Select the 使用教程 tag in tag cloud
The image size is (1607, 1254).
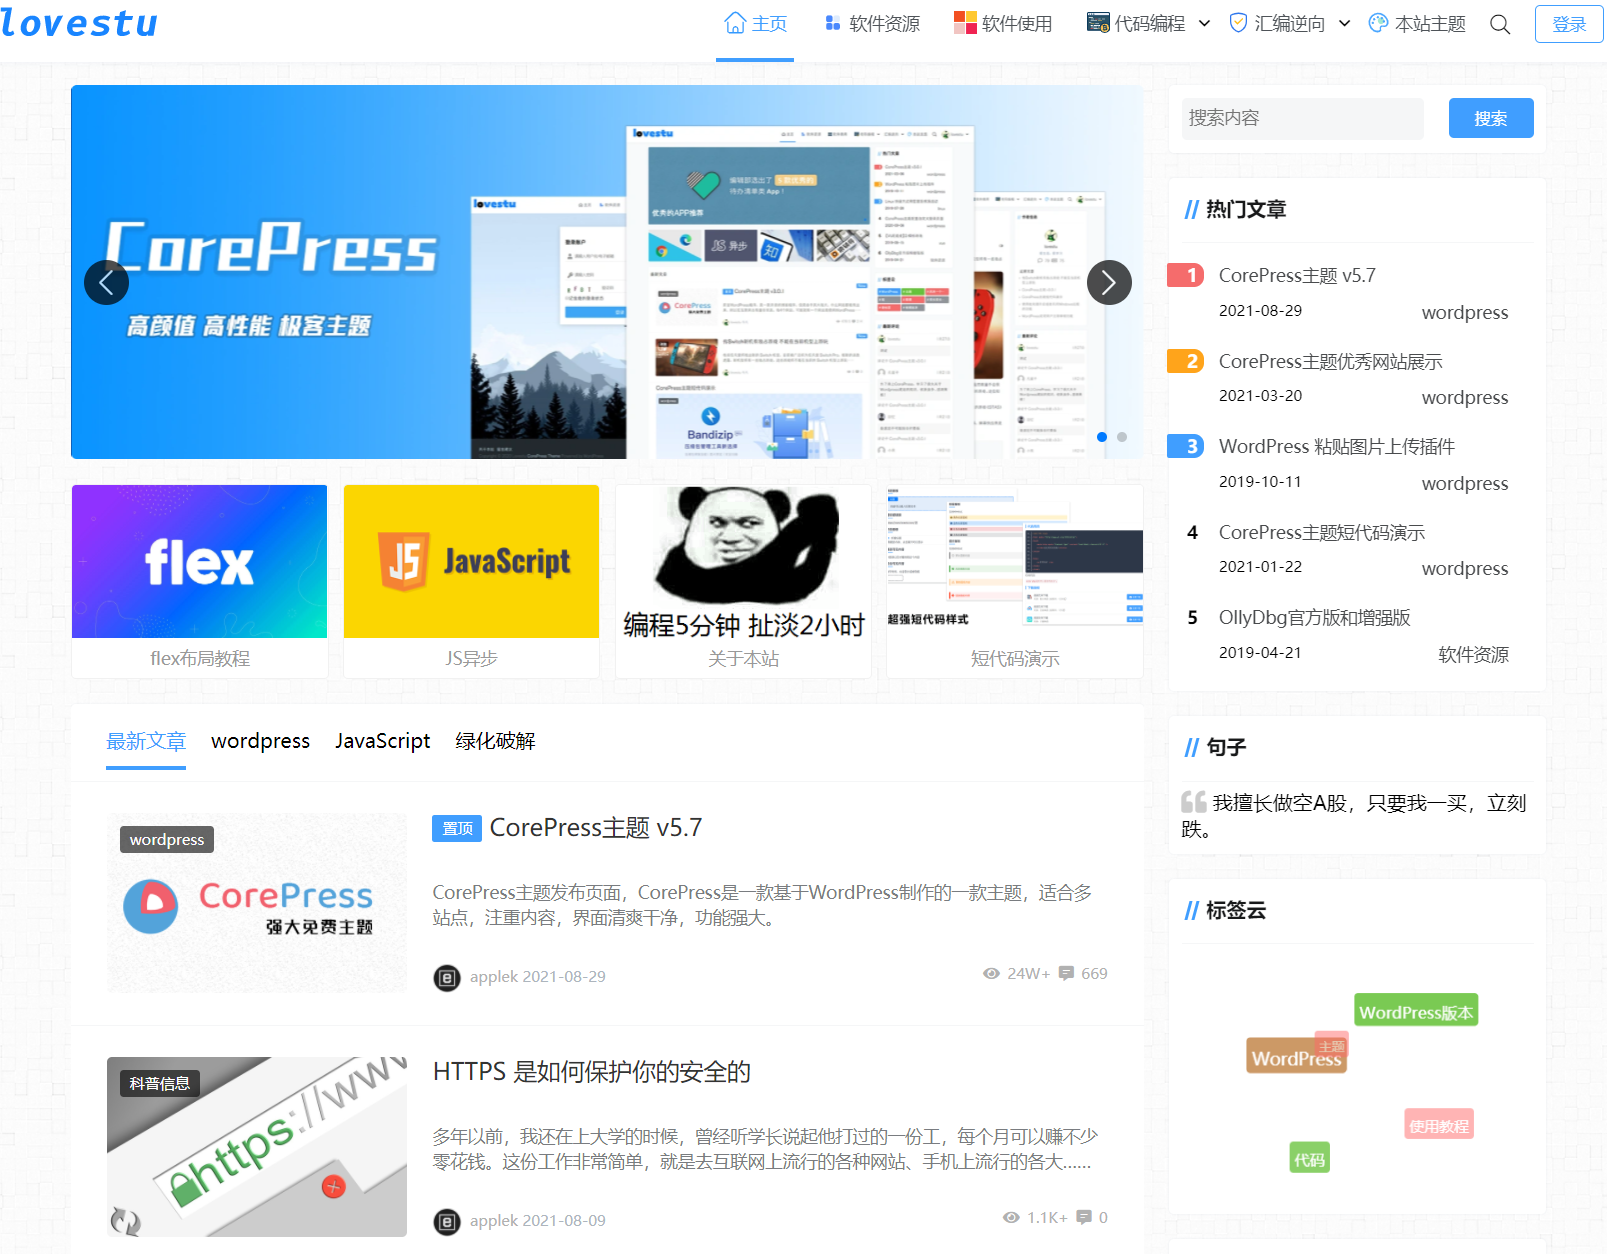click(x=1439, y=1126)
